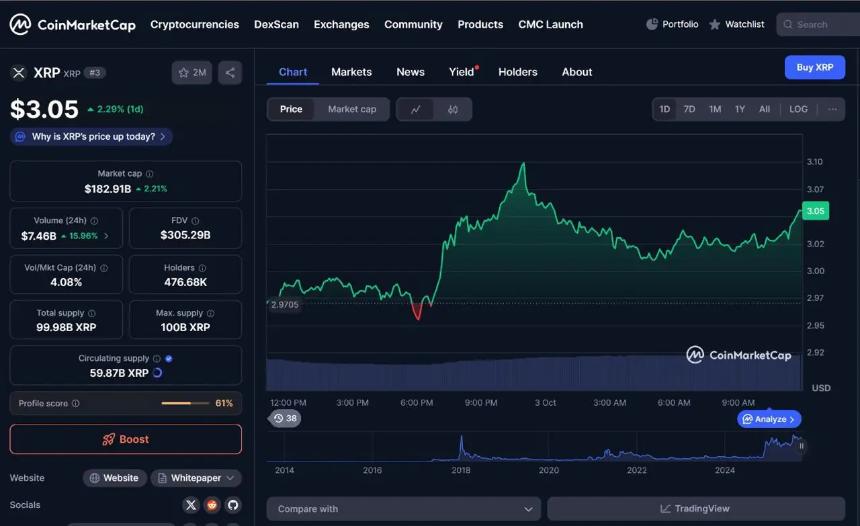Toggle chart to Price view
860x526 pixels.
point(291,109)
